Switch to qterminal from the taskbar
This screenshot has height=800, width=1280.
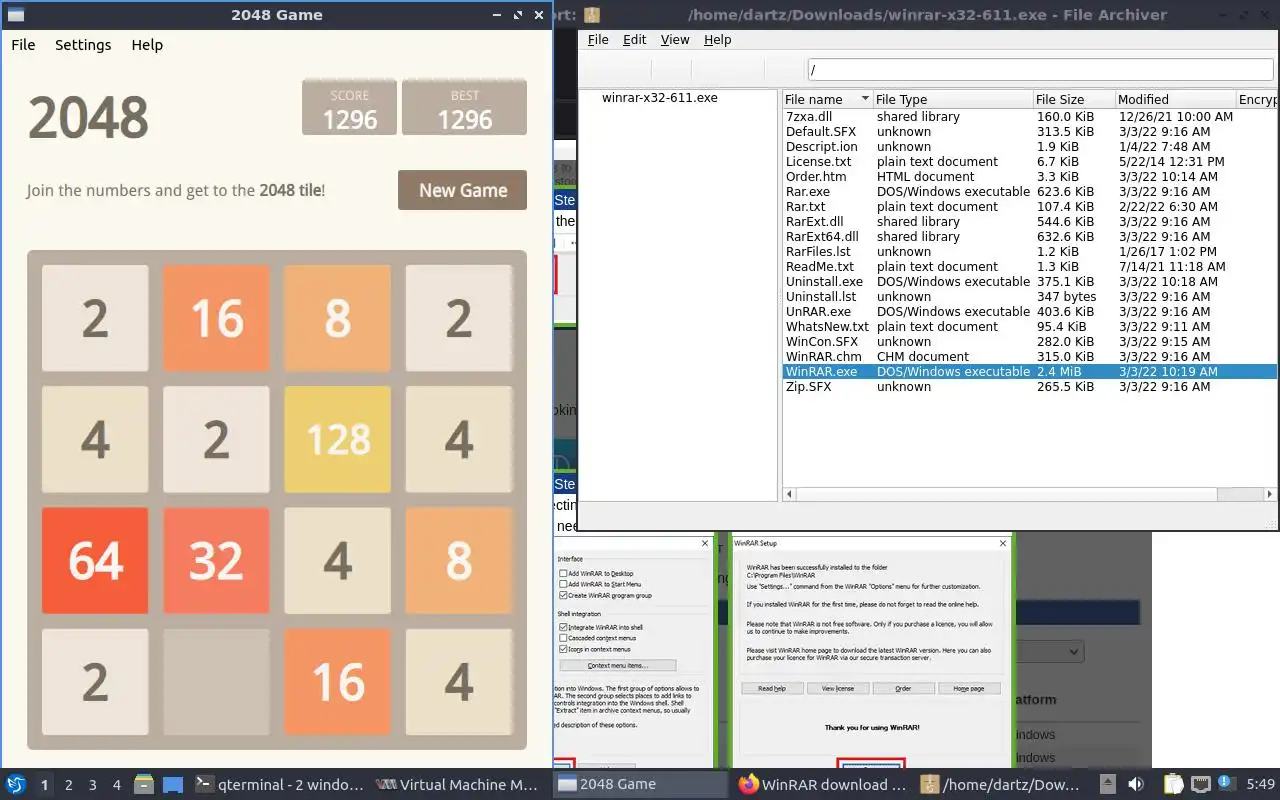[279, 785]
